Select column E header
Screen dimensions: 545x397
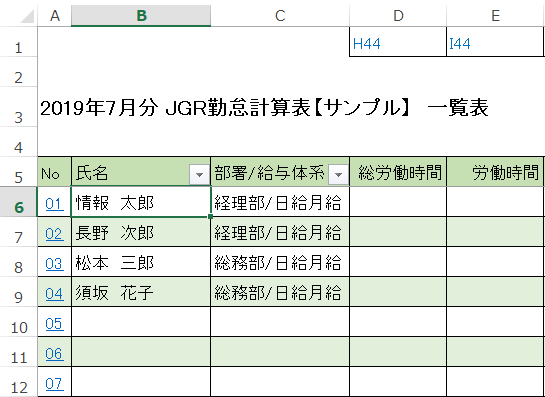495,16
